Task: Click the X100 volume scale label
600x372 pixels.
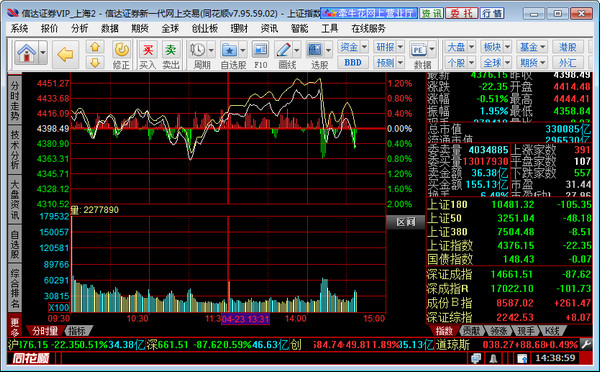Action: 59,308
